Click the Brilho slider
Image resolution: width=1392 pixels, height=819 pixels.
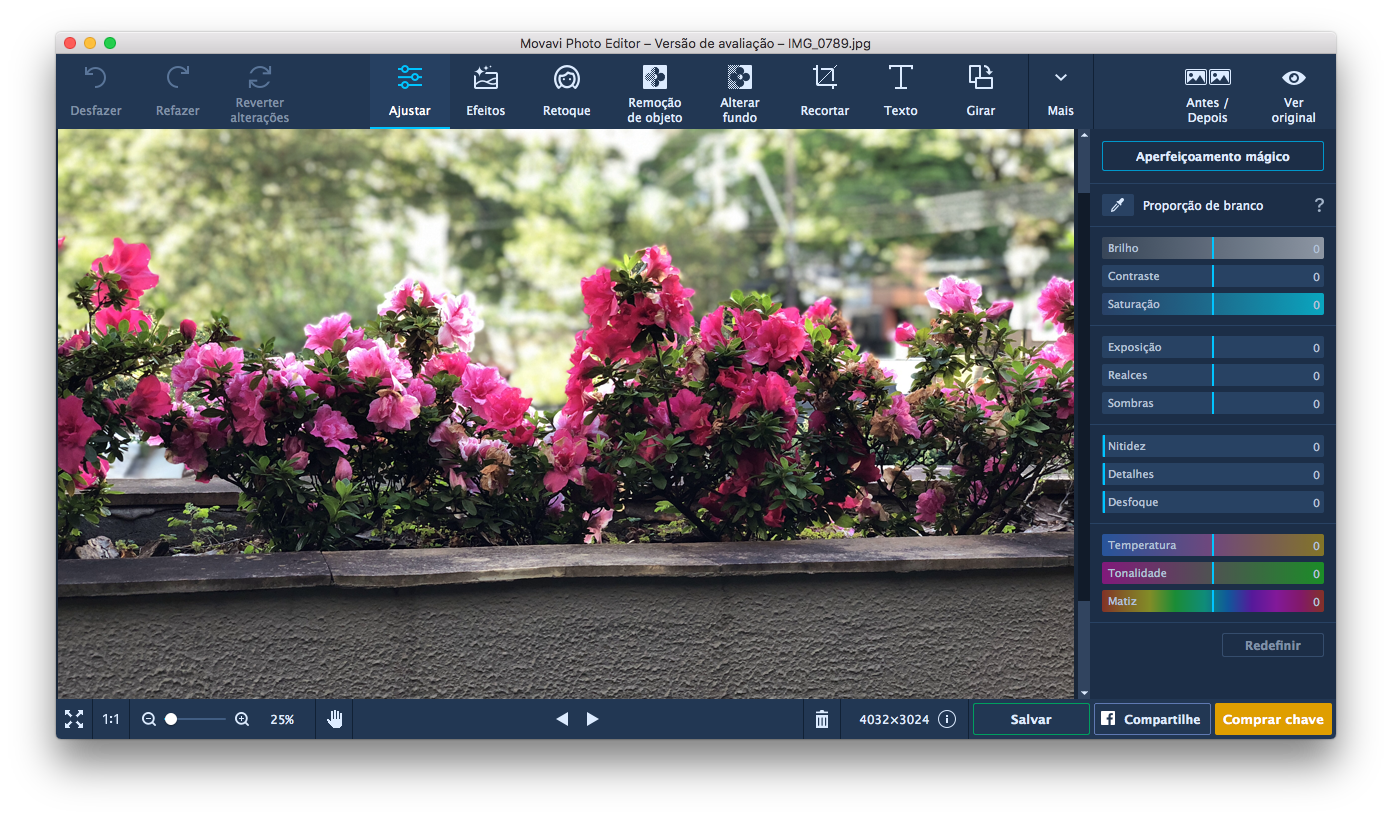(x=1213, y=248)
